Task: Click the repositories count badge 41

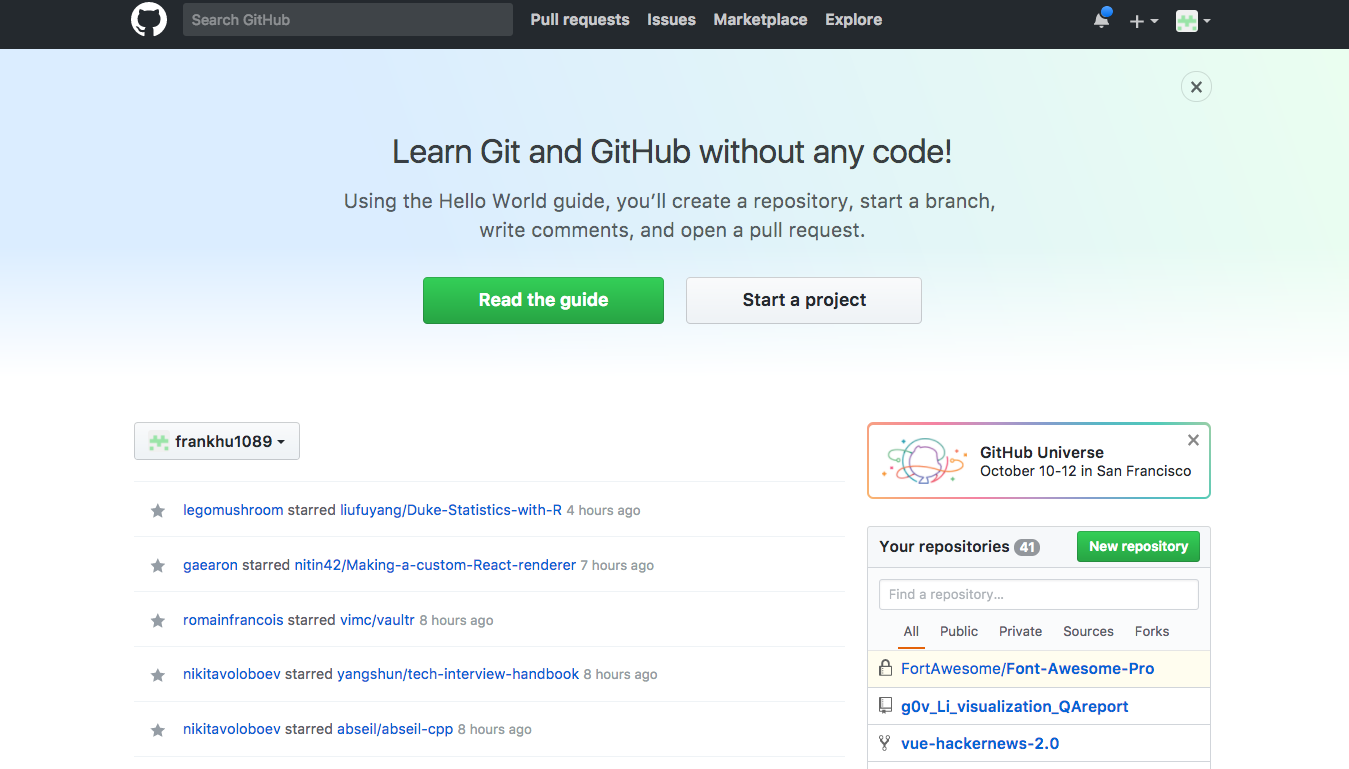Action: click(1027, 547)
